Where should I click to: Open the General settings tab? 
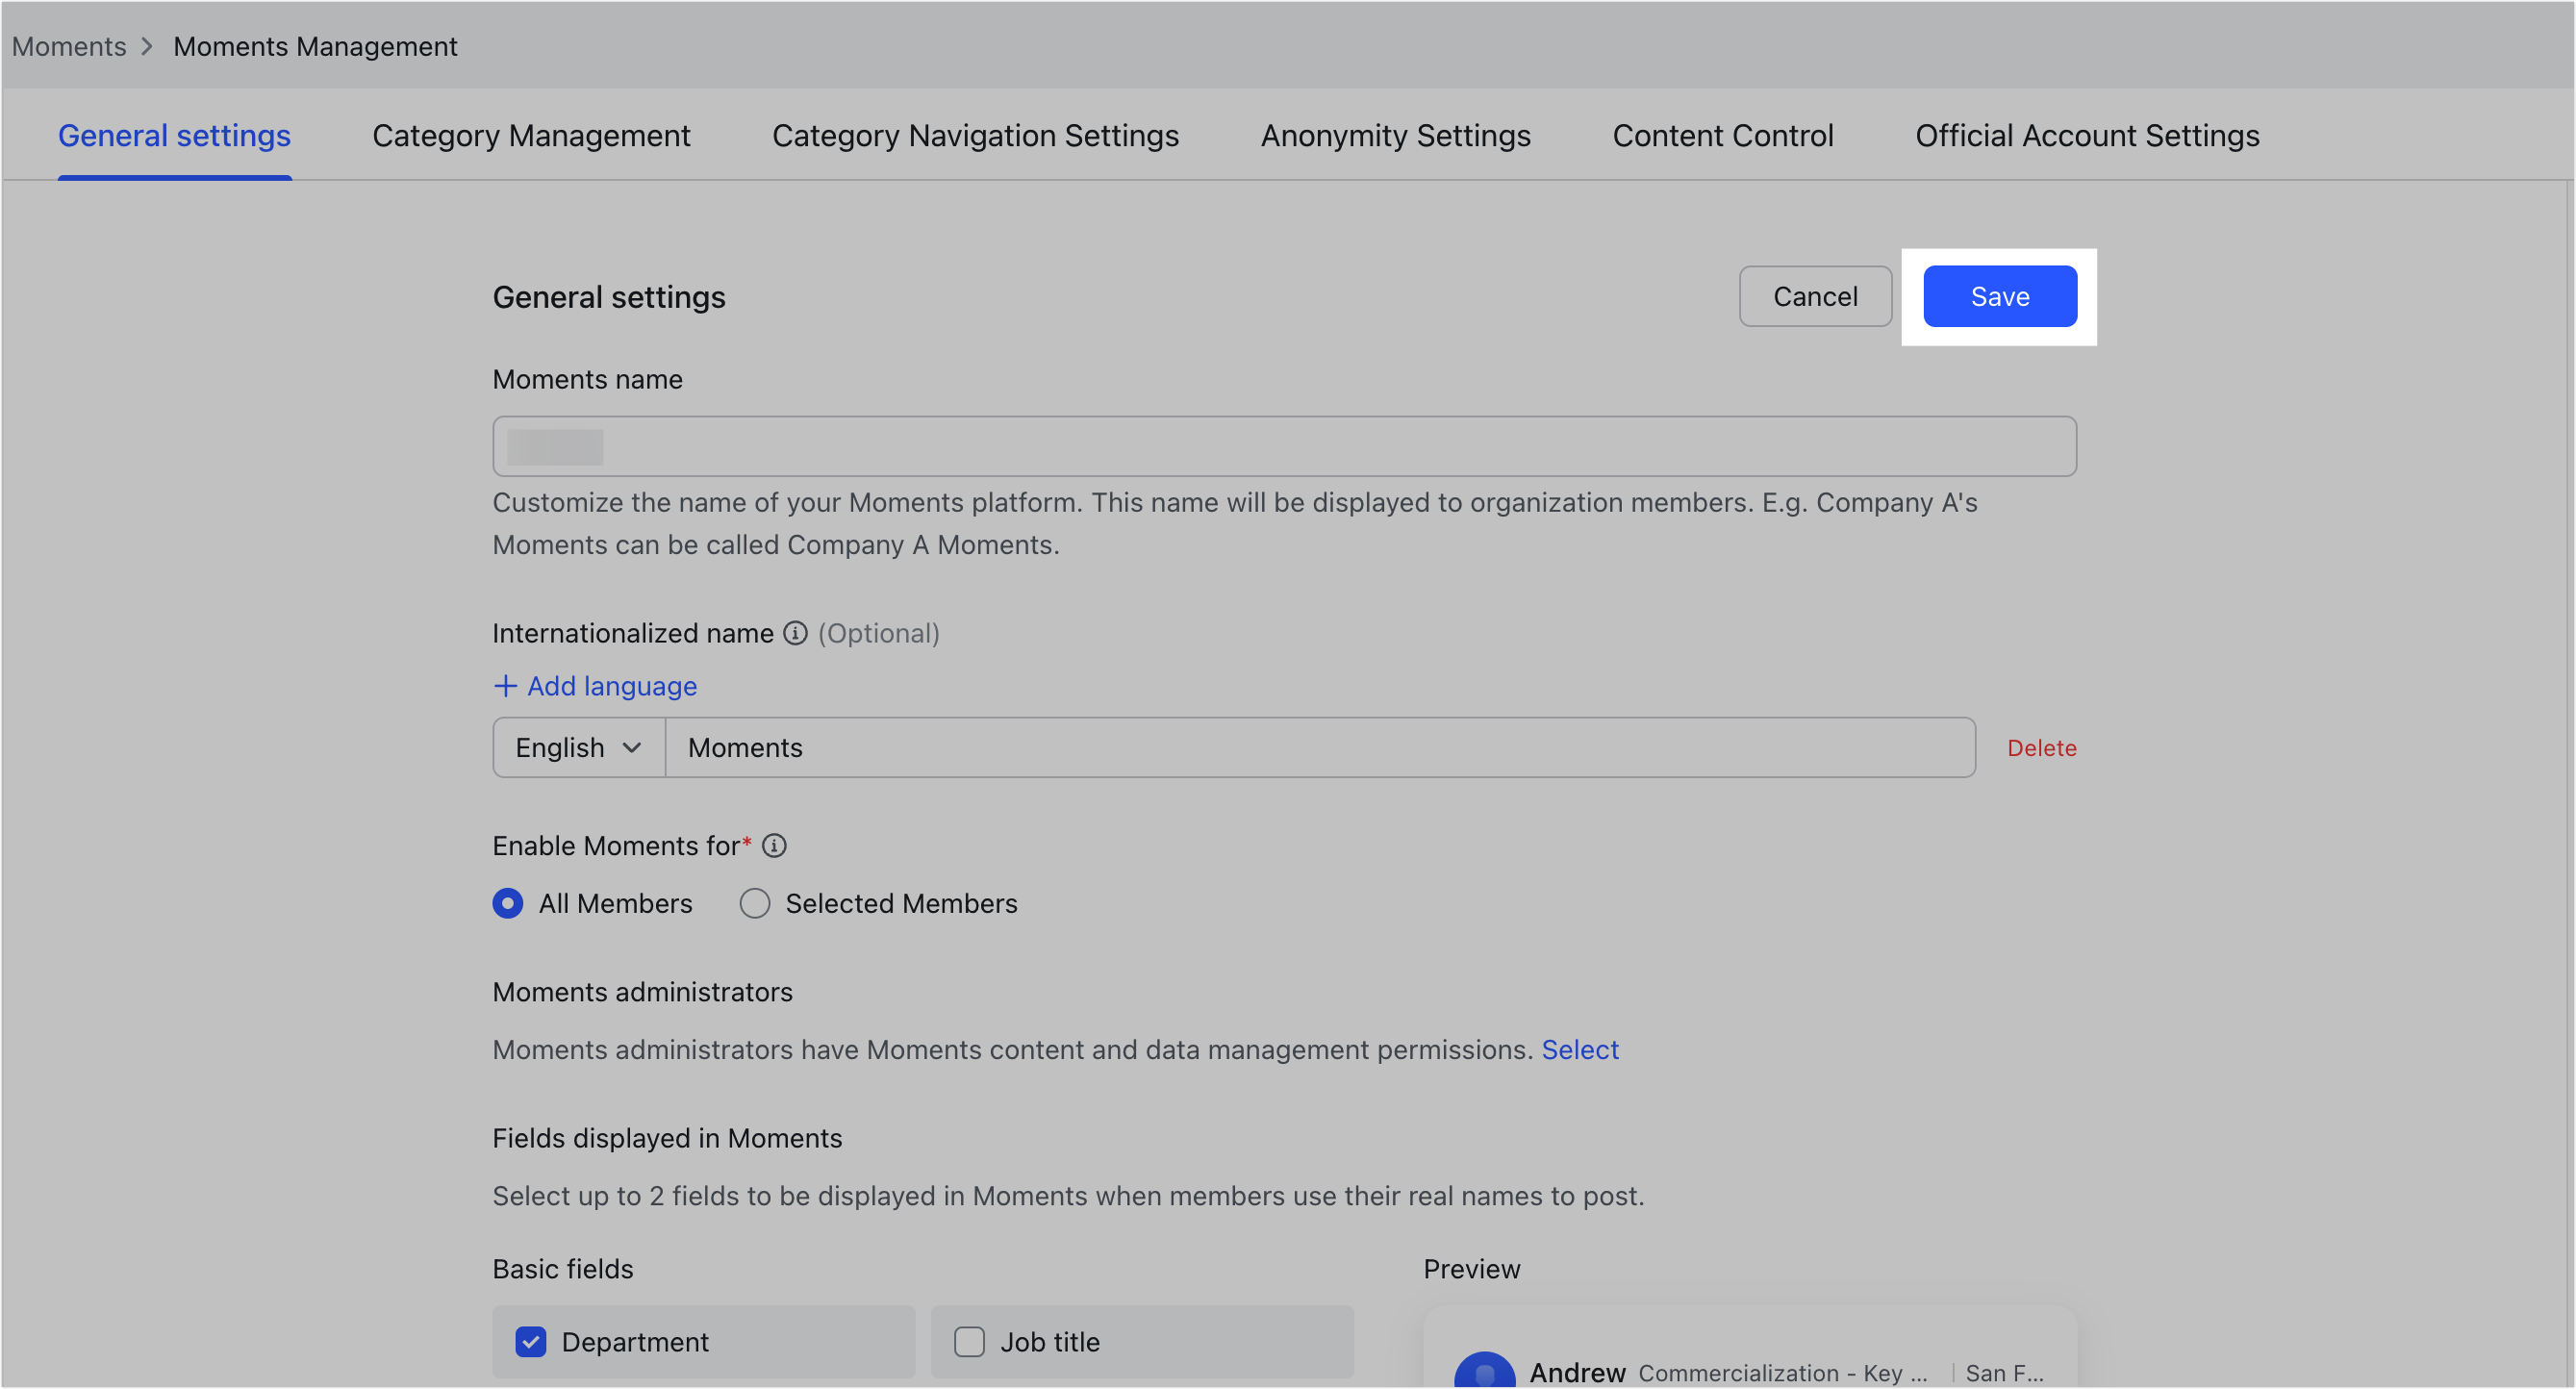pos(174,136)
